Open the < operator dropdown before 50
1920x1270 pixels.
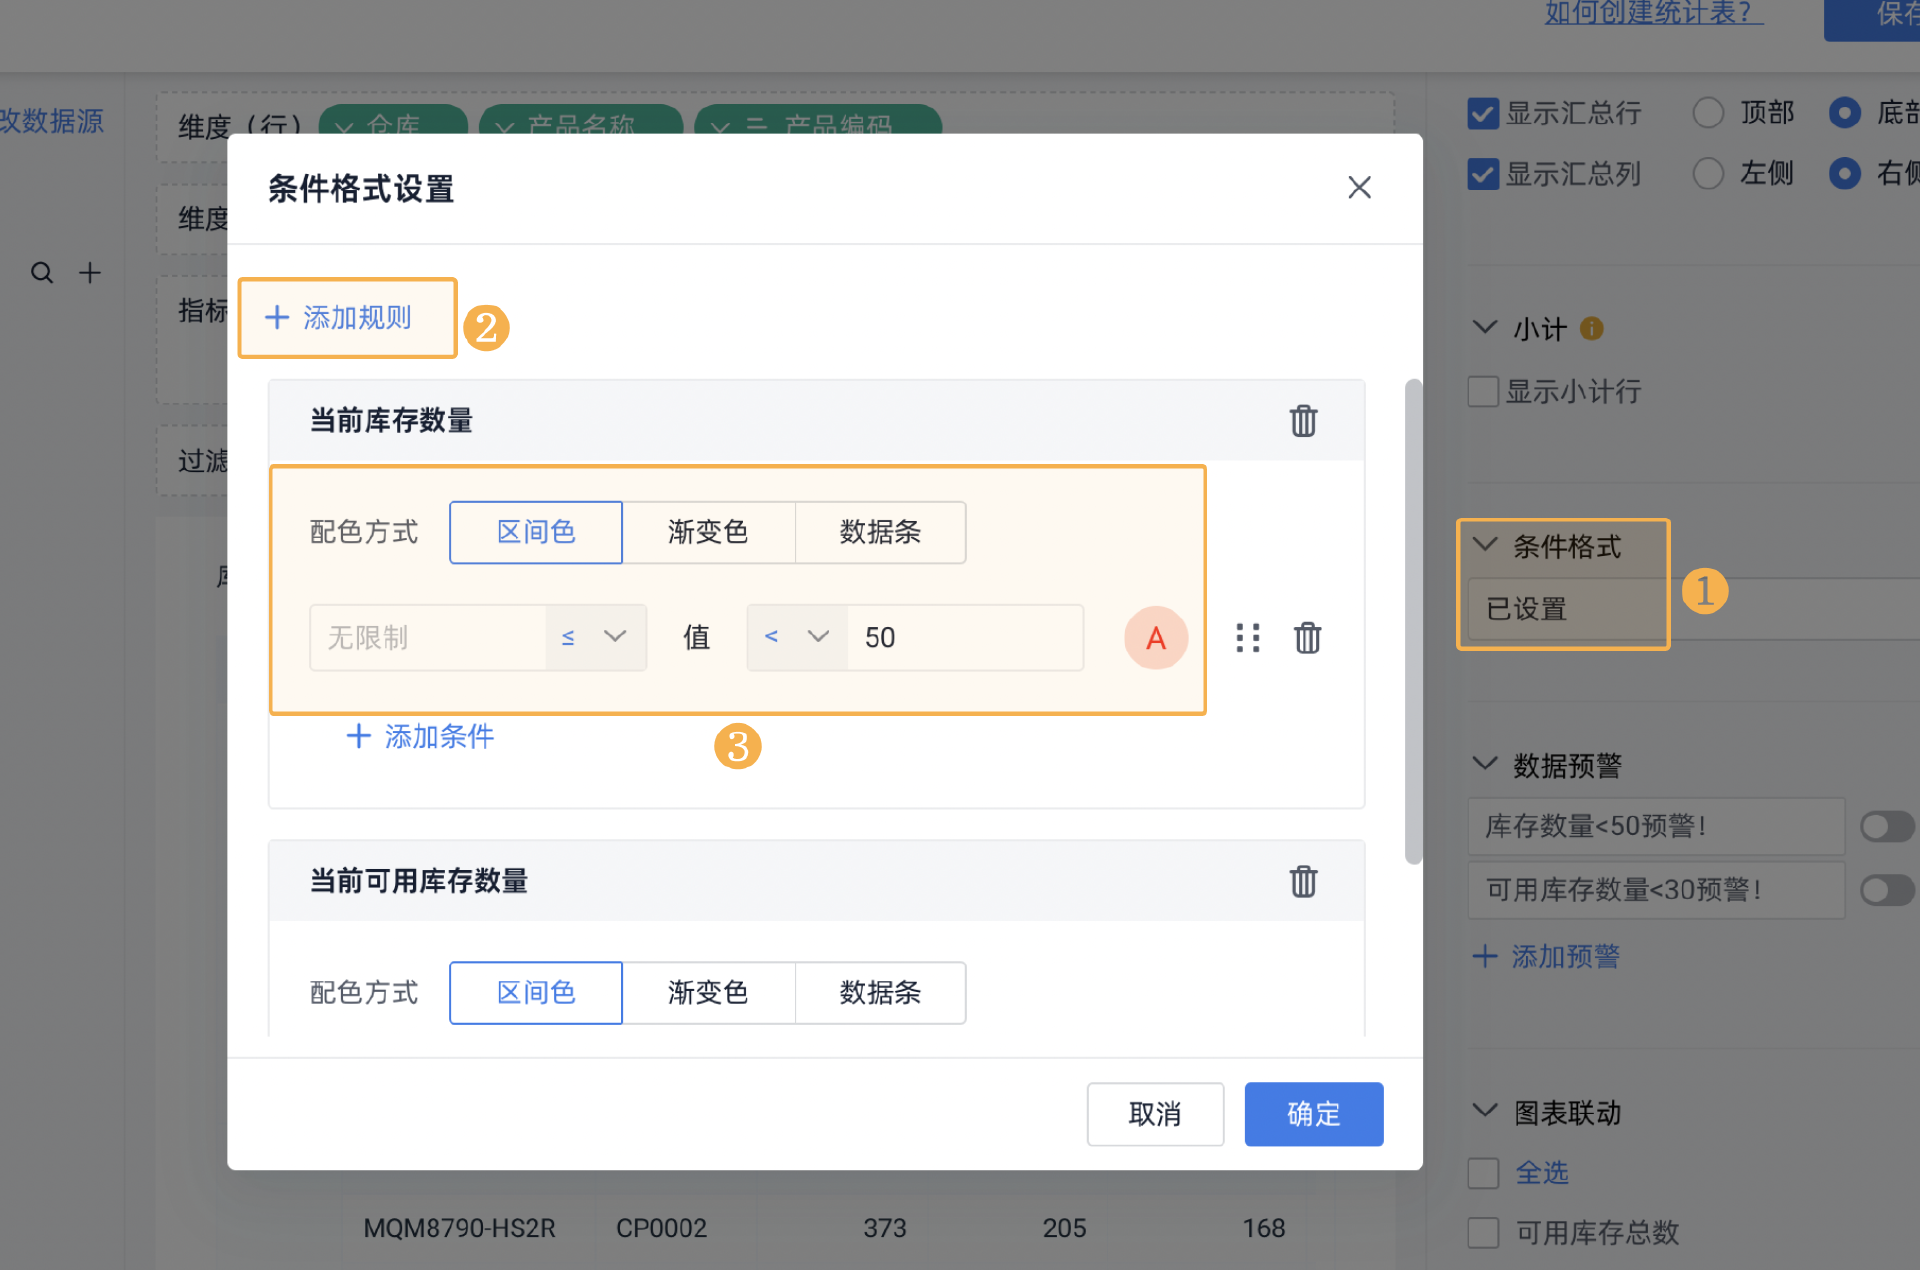tap(797, 637)
